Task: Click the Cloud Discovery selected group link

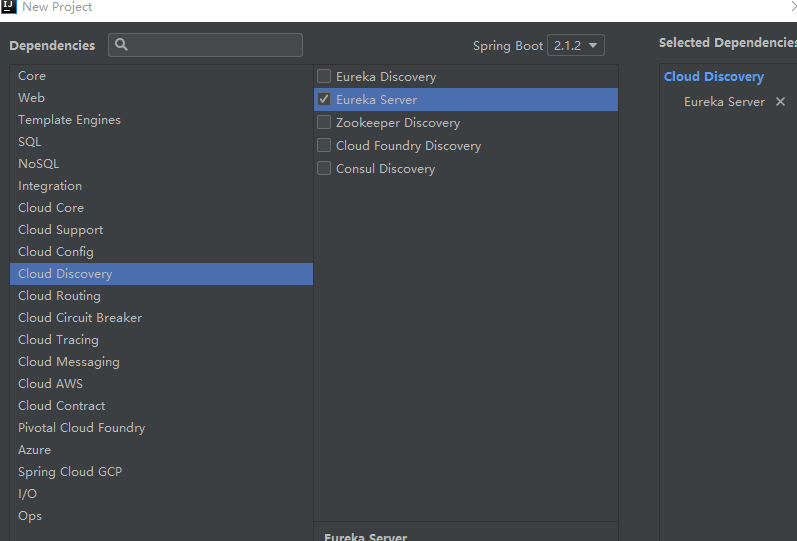Action: 713,77
